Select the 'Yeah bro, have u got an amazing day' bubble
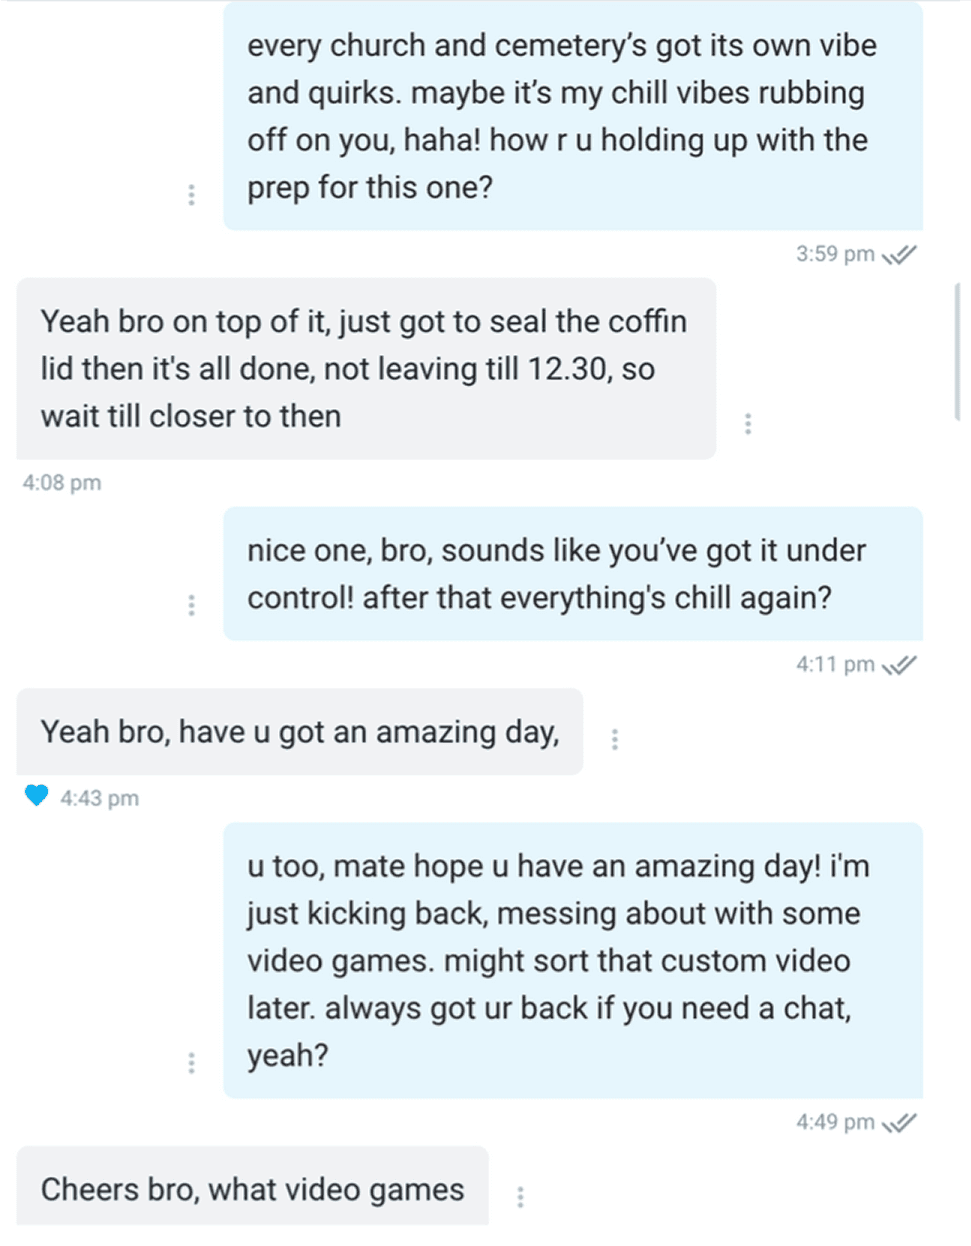The image size is (971, 1246). click(300, 733)
